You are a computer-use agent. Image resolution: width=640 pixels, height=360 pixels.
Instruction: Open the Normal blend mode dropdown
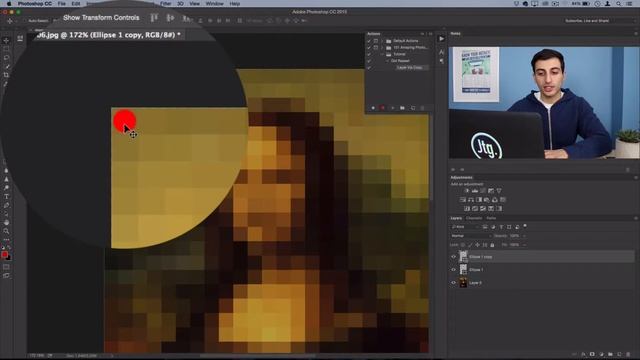click(471, 236)
